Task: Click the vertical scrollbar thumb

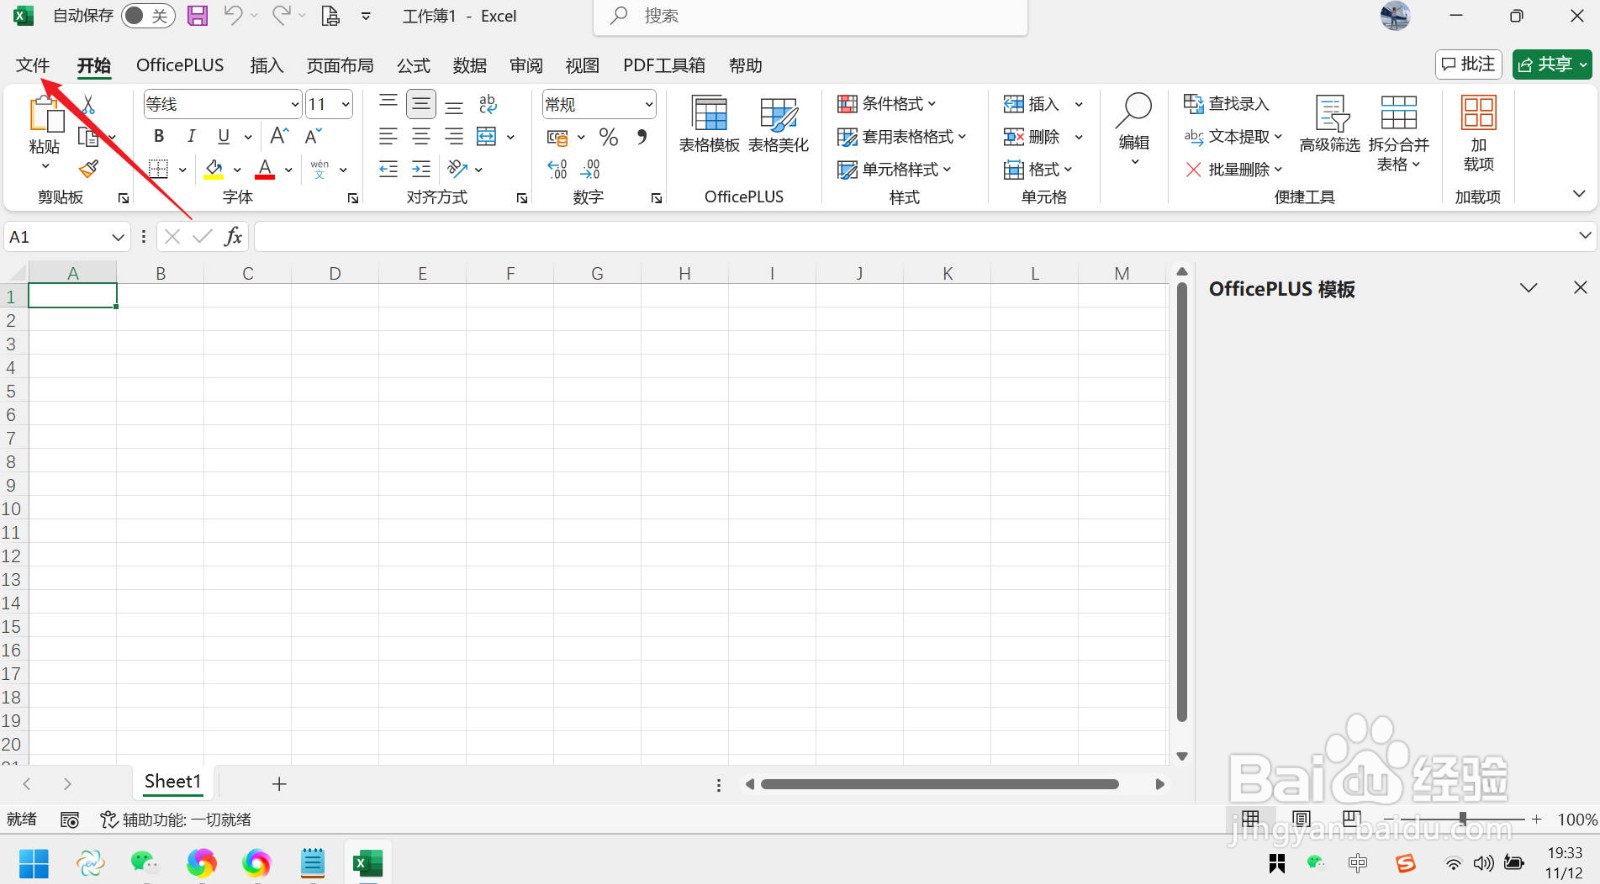Action: point(1182,501)
